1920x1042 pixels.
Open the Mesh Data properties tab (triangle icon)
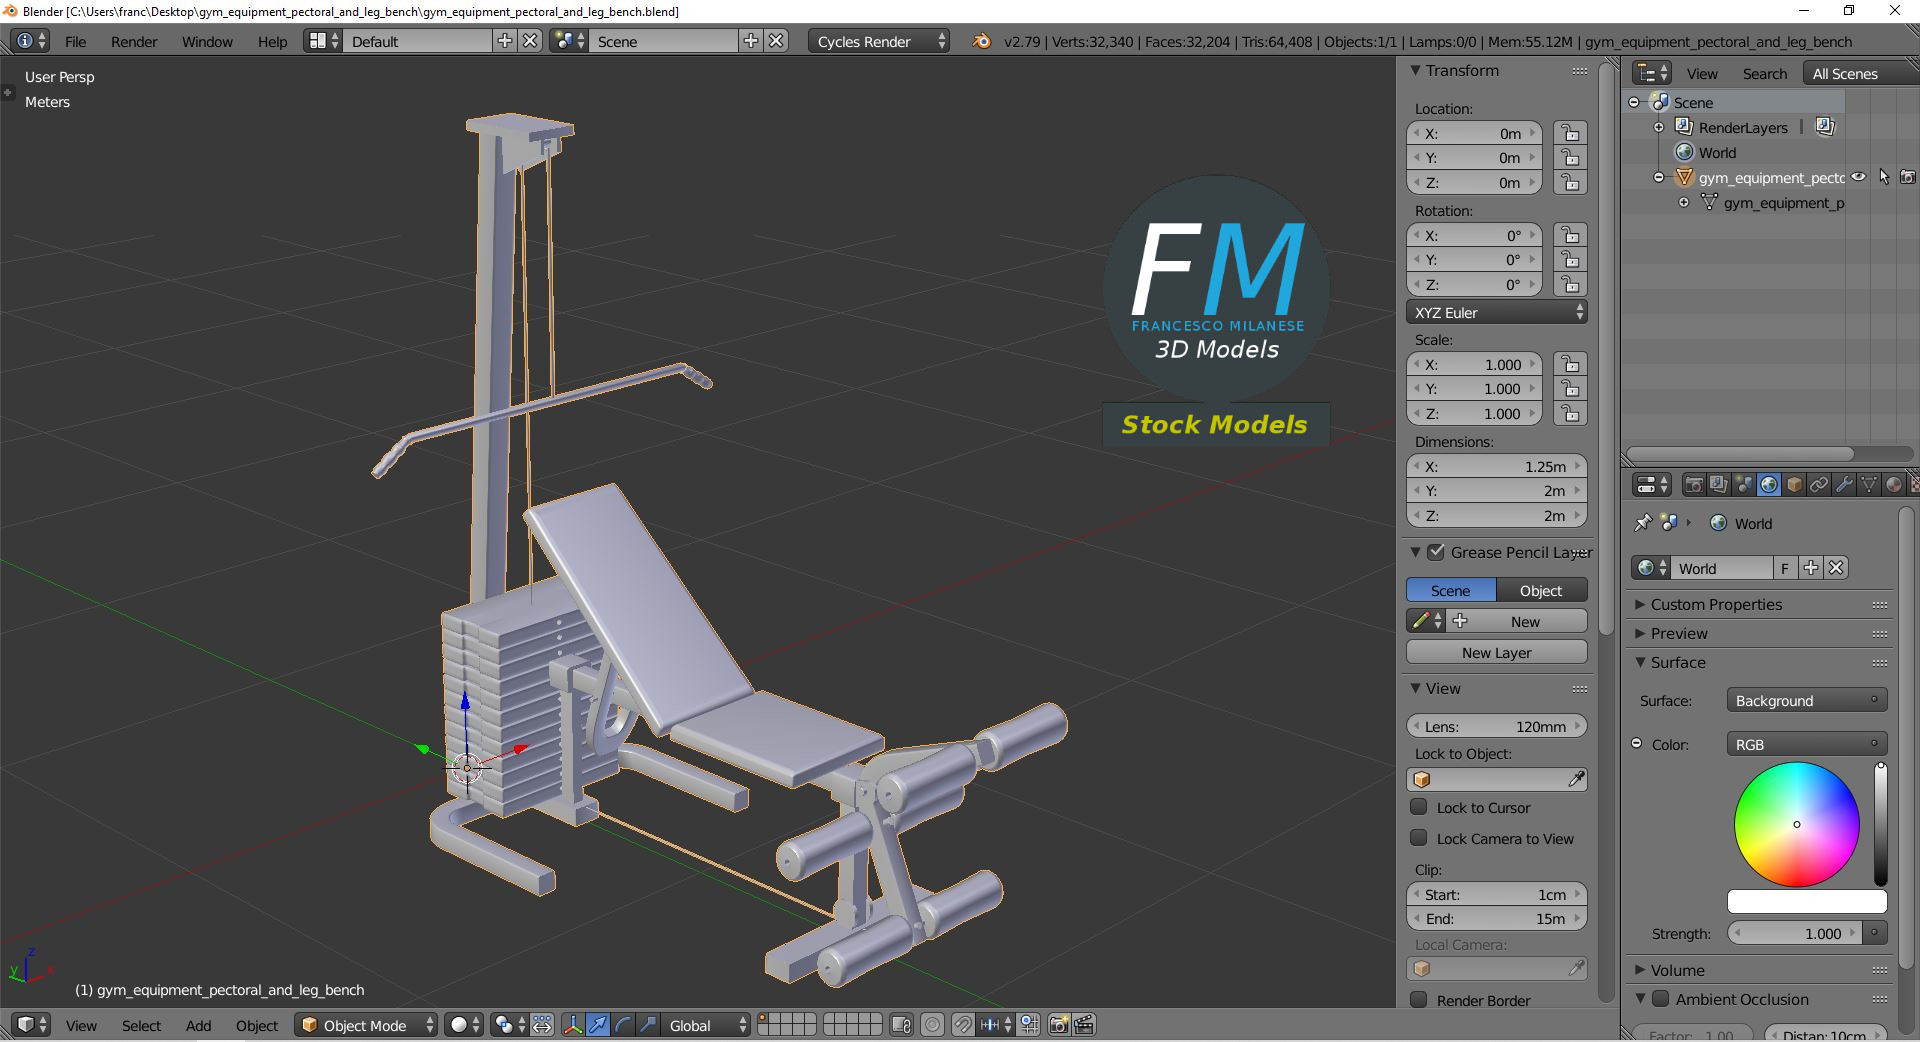pos(1869,485)
